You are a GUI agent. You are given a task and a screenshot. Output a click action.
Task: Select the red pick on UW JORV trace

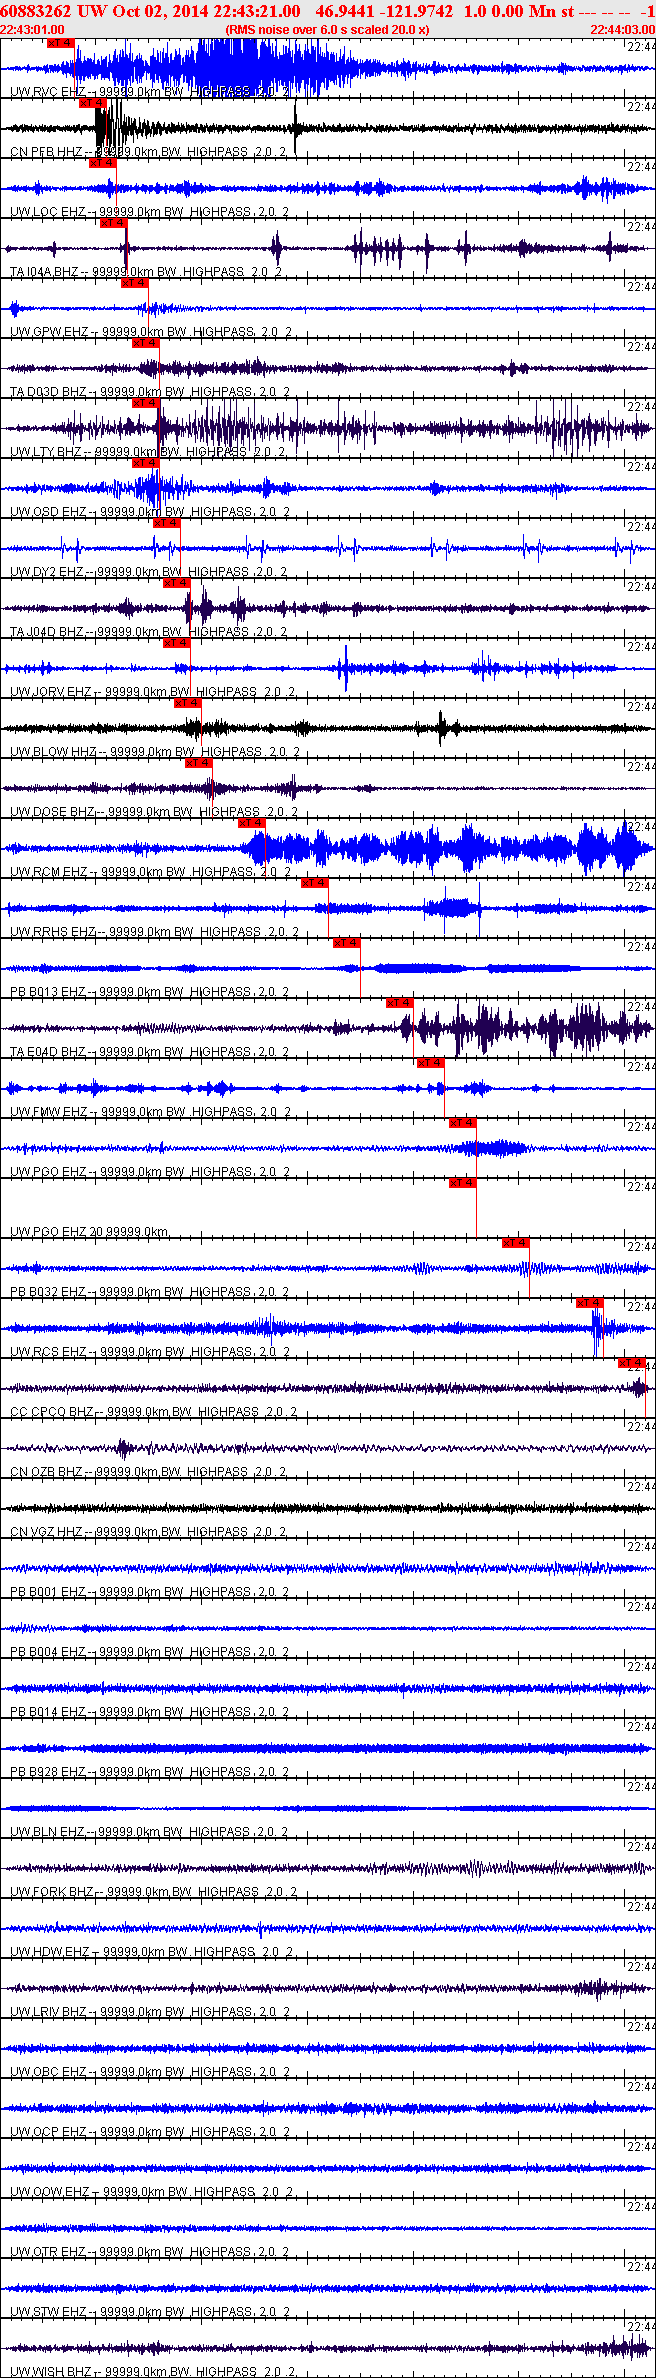point(176,643)
